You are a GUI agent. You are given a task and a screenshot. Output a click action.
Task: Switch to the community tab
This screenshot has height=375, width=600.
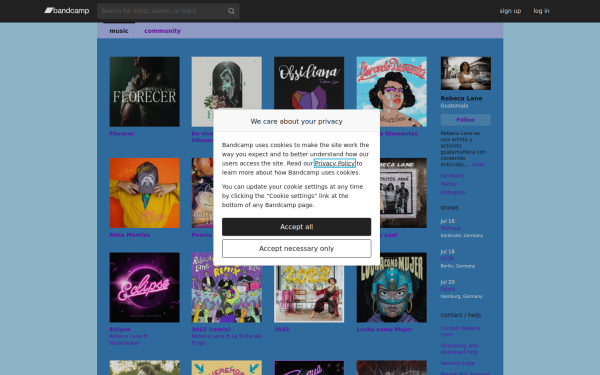coord(162,31)
